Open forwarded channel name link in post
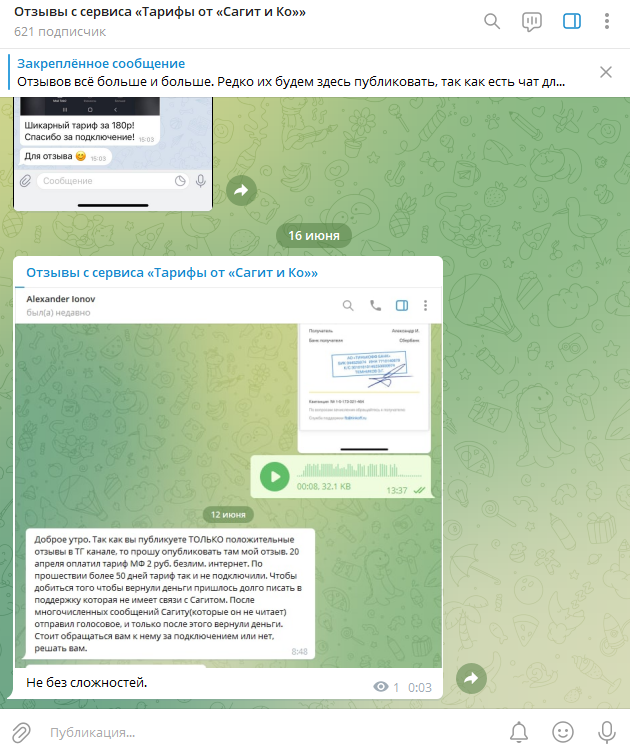Viewport: 630px width, 752px height. tap(172, 272)
